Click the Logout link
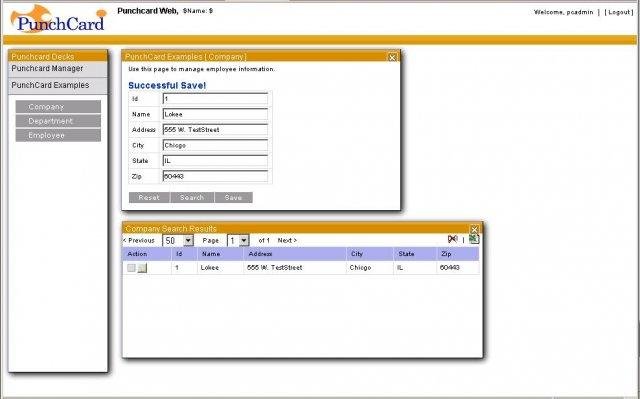This screenshot has height=399, width=640. pos(619,12)
